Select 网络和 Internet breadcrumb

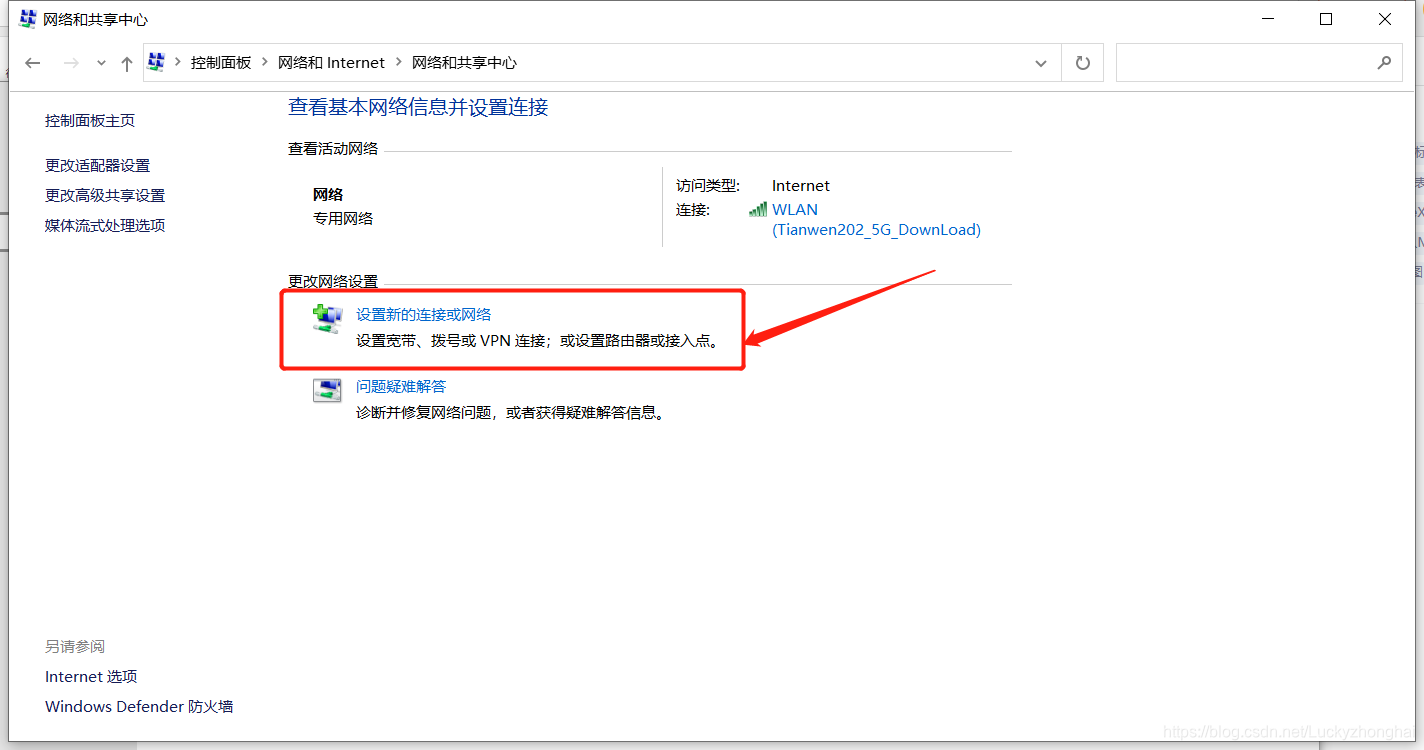coord(331,62)
